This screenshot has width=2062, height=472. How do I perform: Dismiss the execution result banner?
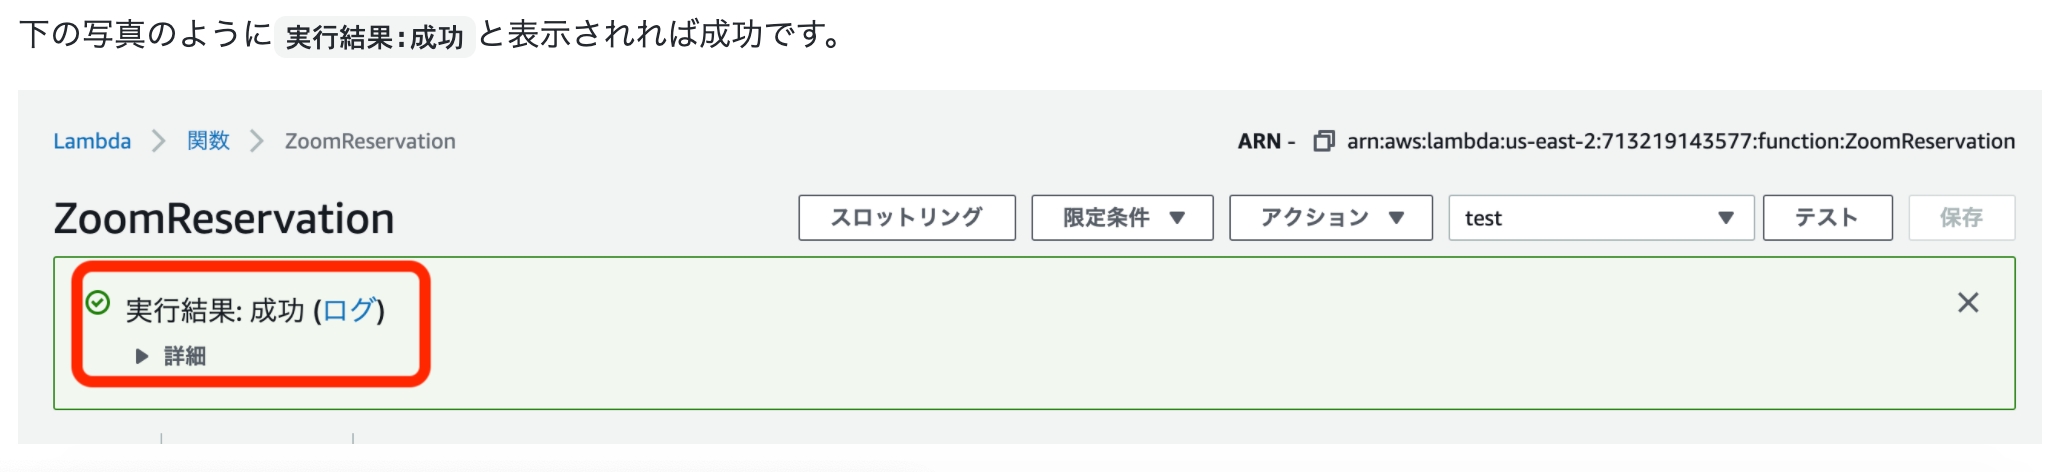(x=1967, y=303)
